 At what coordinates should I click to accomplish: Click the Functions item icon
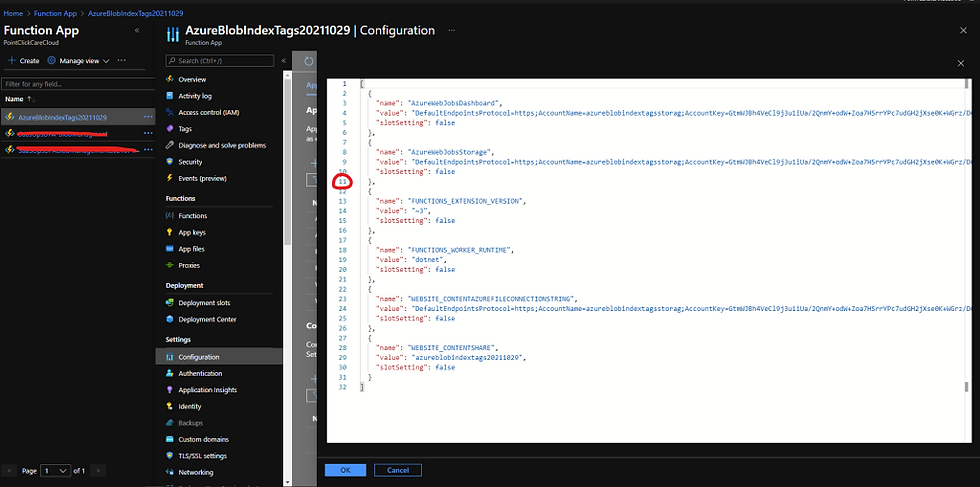169,216
